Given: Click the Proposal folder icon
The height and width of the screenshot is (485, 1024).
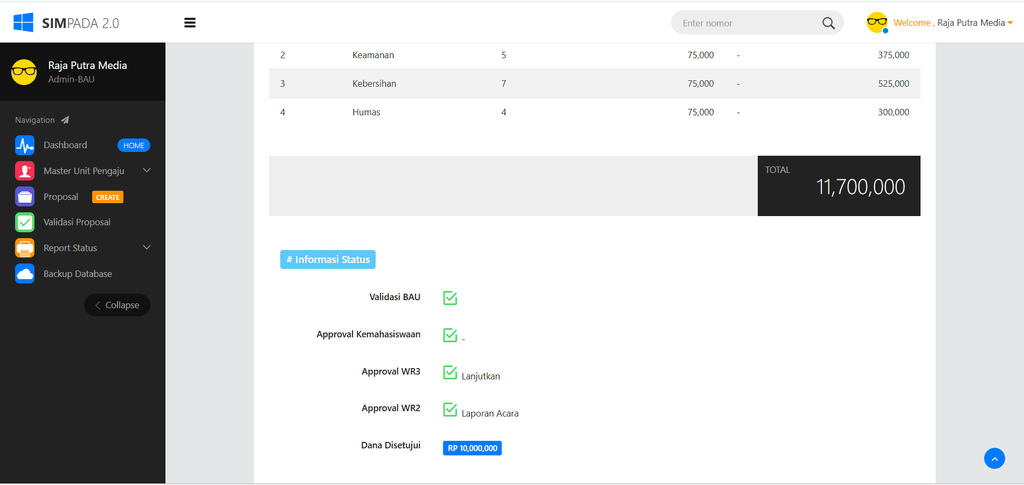Looking at the screenshot, I should click(25, 196).
